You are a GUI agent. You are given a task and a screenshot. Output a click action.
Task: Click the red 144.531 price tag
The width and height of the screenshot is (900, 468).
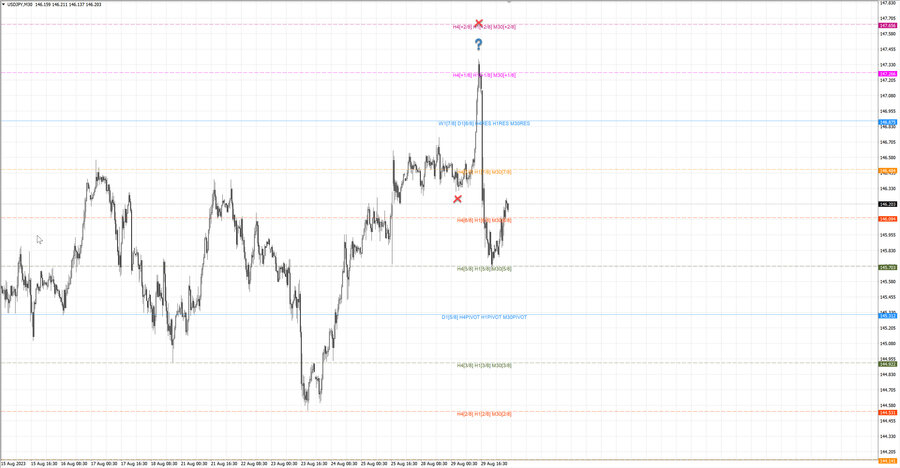point(887,412)
